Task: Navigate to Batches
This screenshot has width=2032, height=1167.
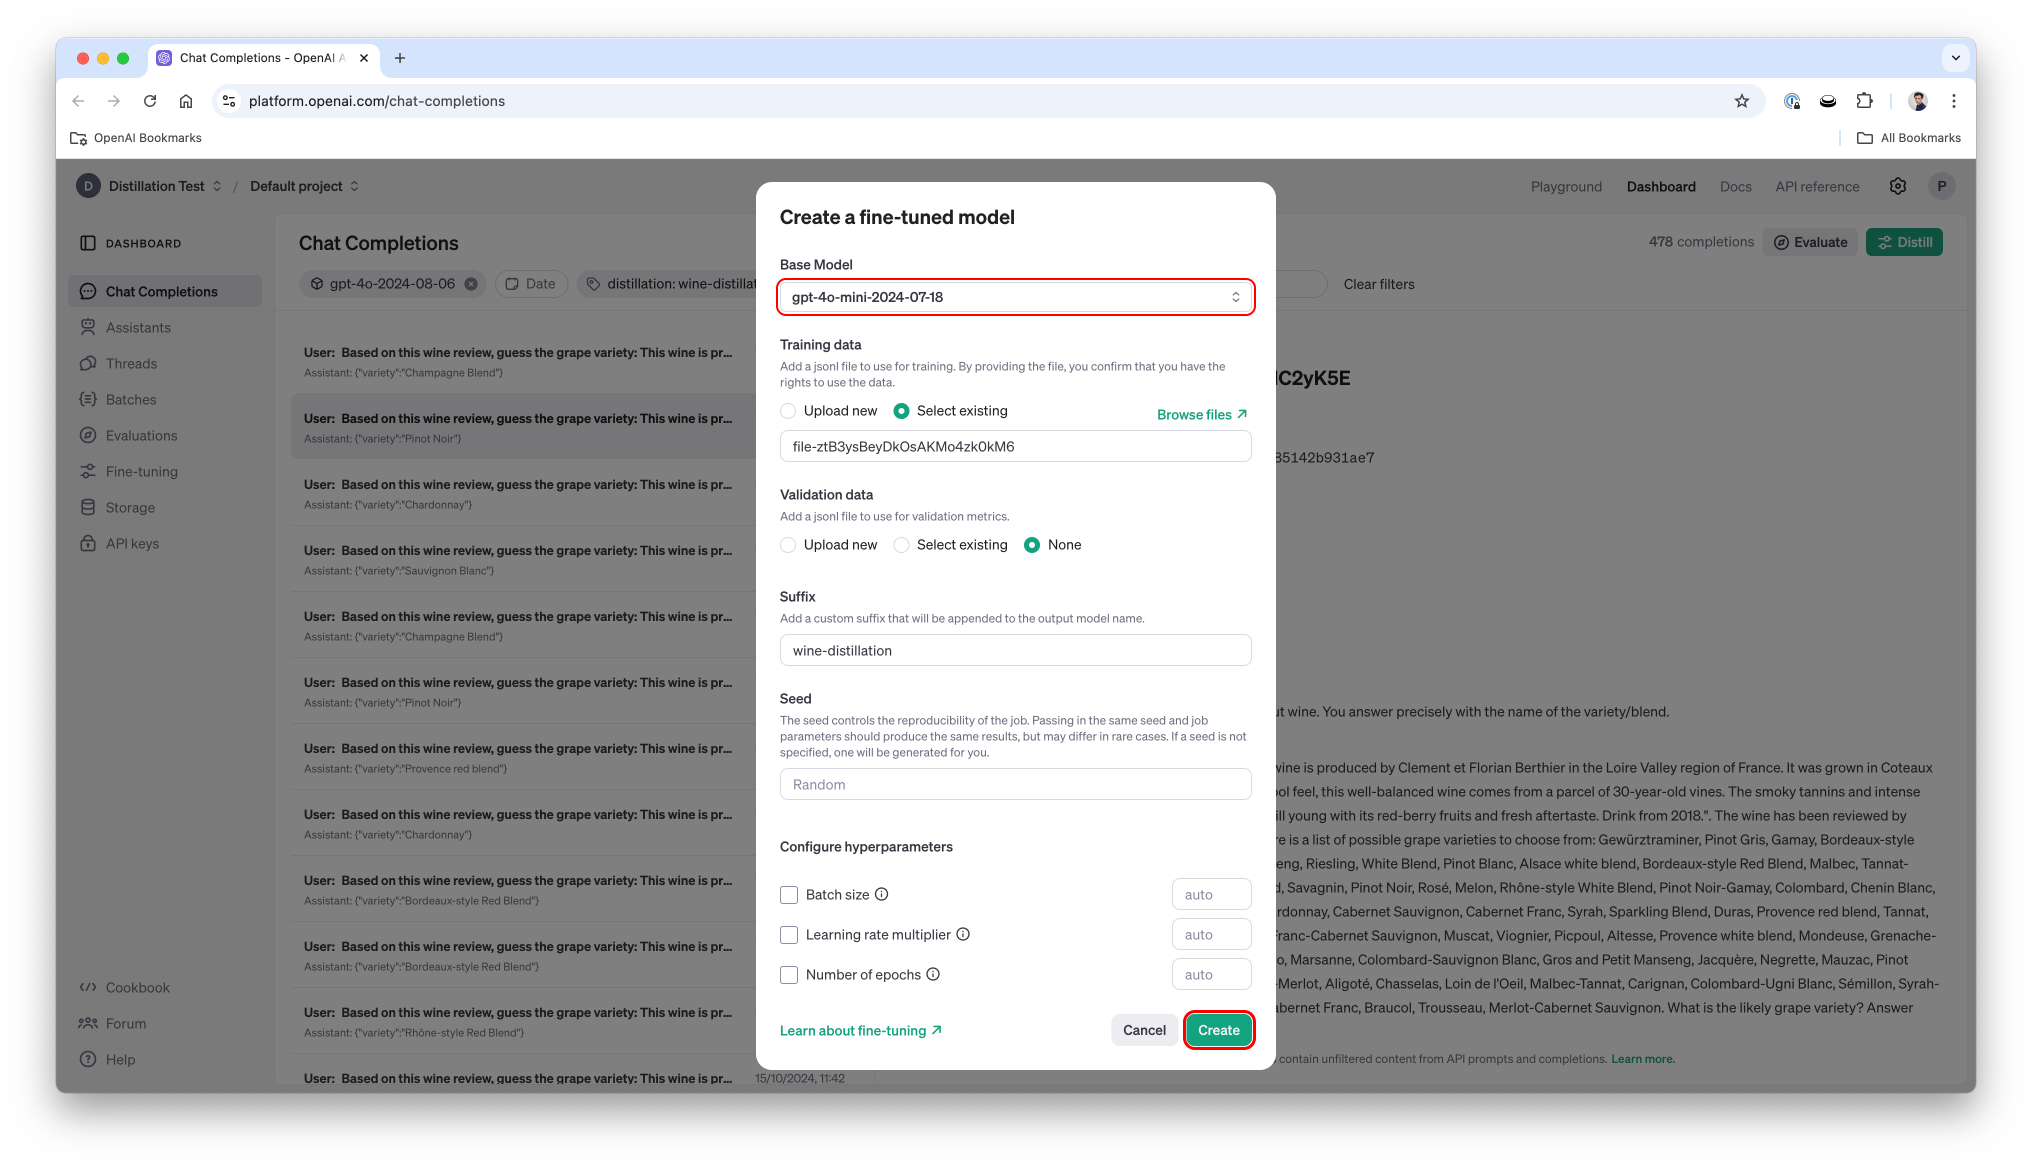Action: pyautogui.click(x=131, y=399)
